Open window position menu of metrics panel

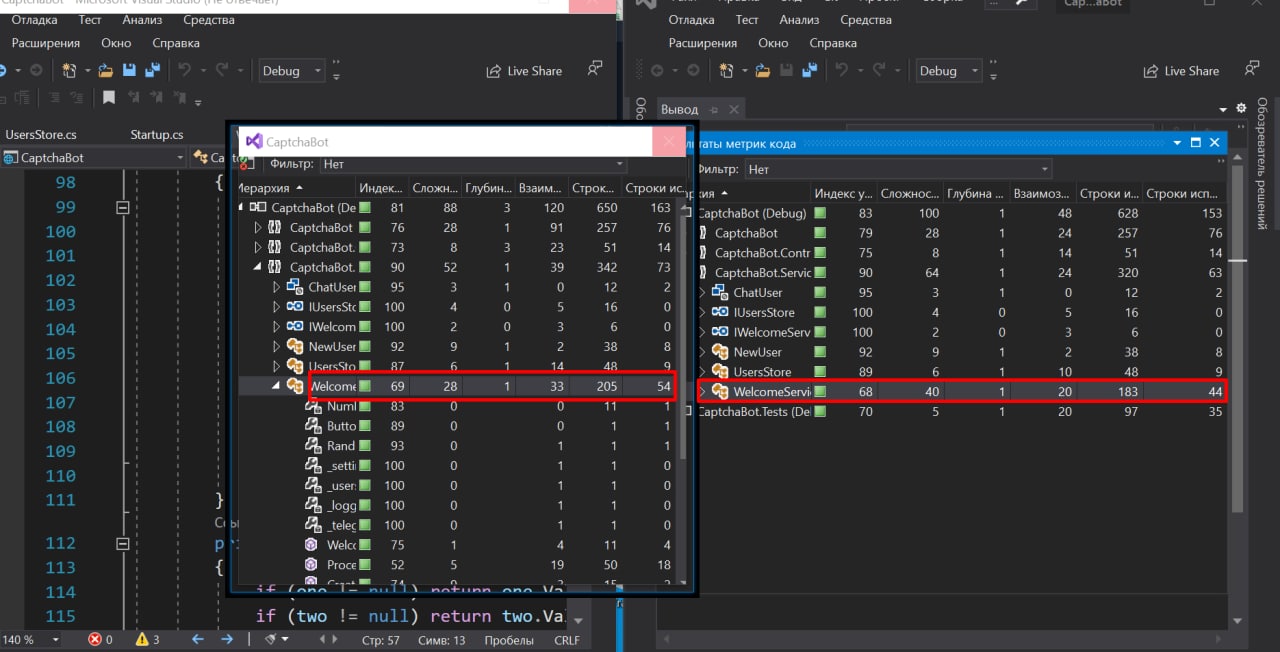[1176, 143]
